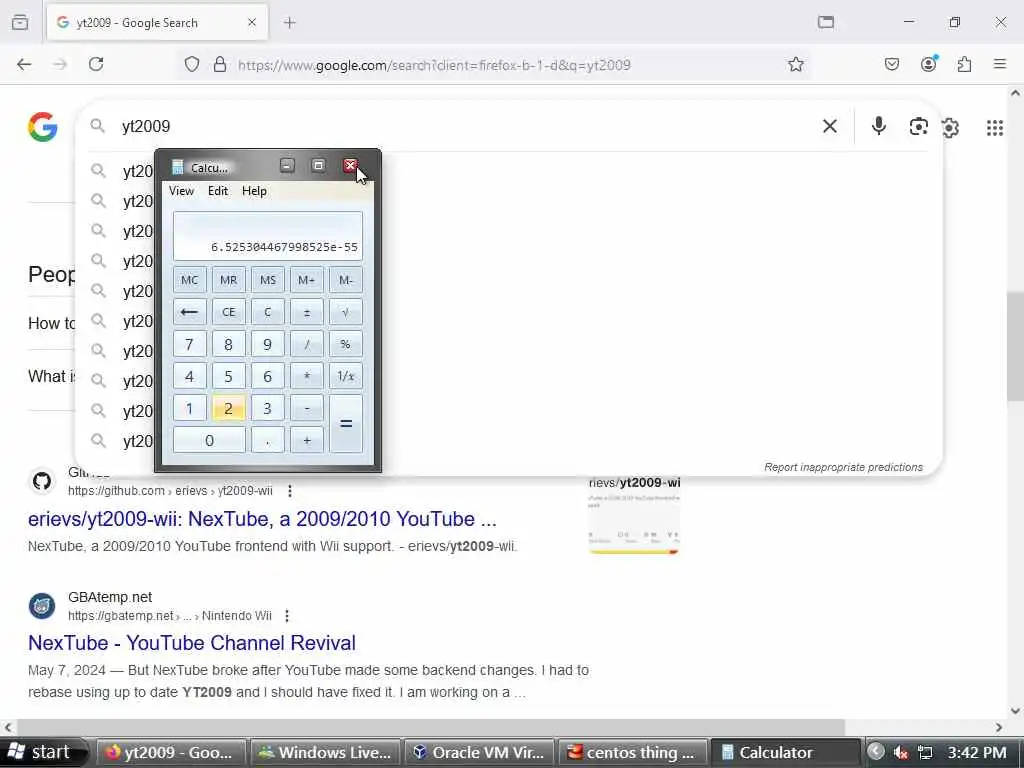Viewport: 1024px width, 768px height.
Task: Click the page vertical scrollbar thumb
Action: (x=1015, y=346)
